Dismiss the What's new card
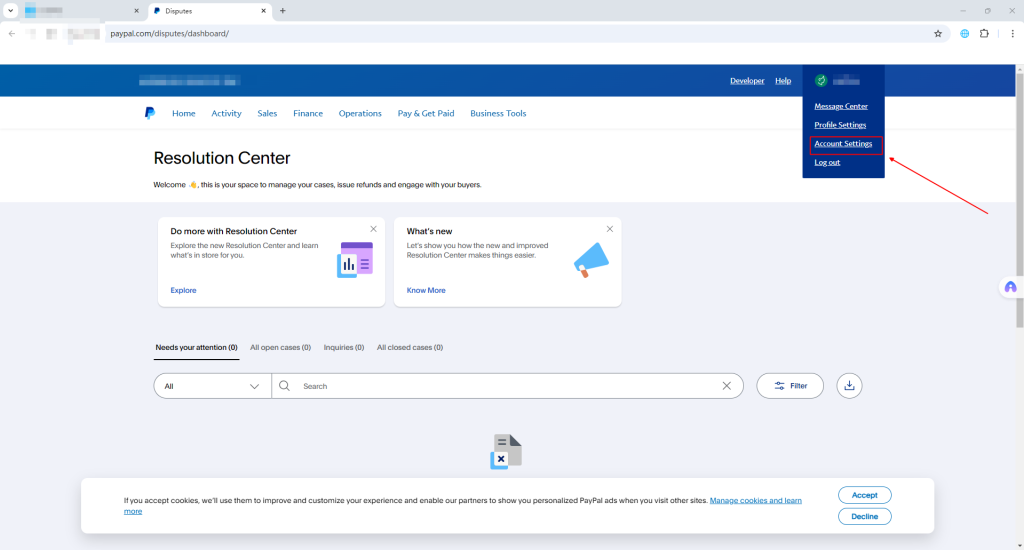This screenshot has width=1024, height=550. click(x=610, y=229)
